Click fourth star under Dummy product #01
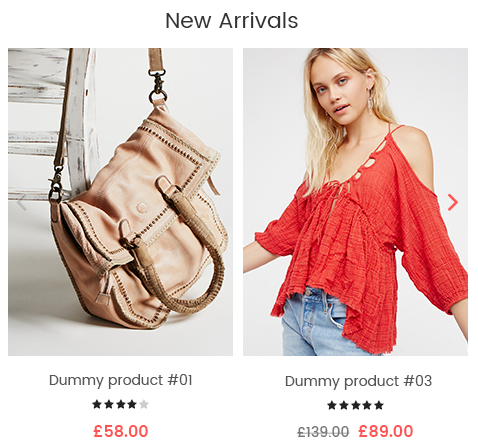 [x=132, y=404]
